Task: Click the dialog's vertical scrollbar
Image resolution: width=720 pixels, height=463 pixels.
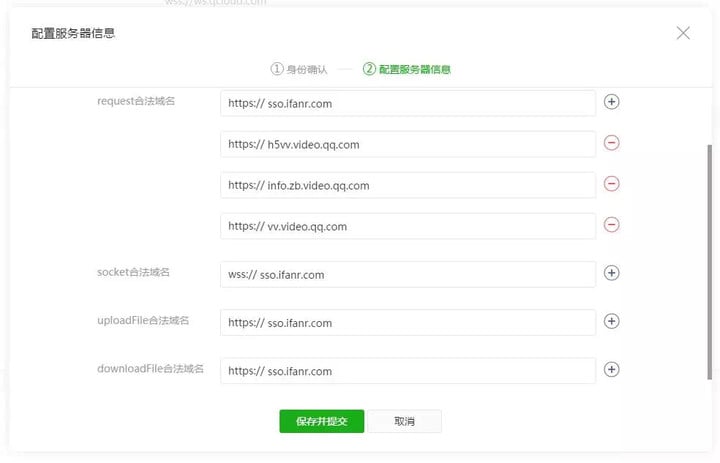Action: coord(709,262)
